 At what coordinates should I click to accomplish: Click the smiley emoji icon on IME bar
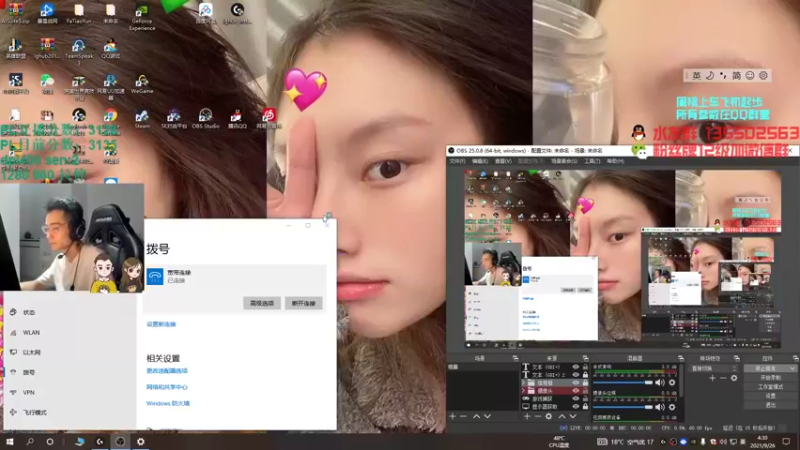point(750,76)
